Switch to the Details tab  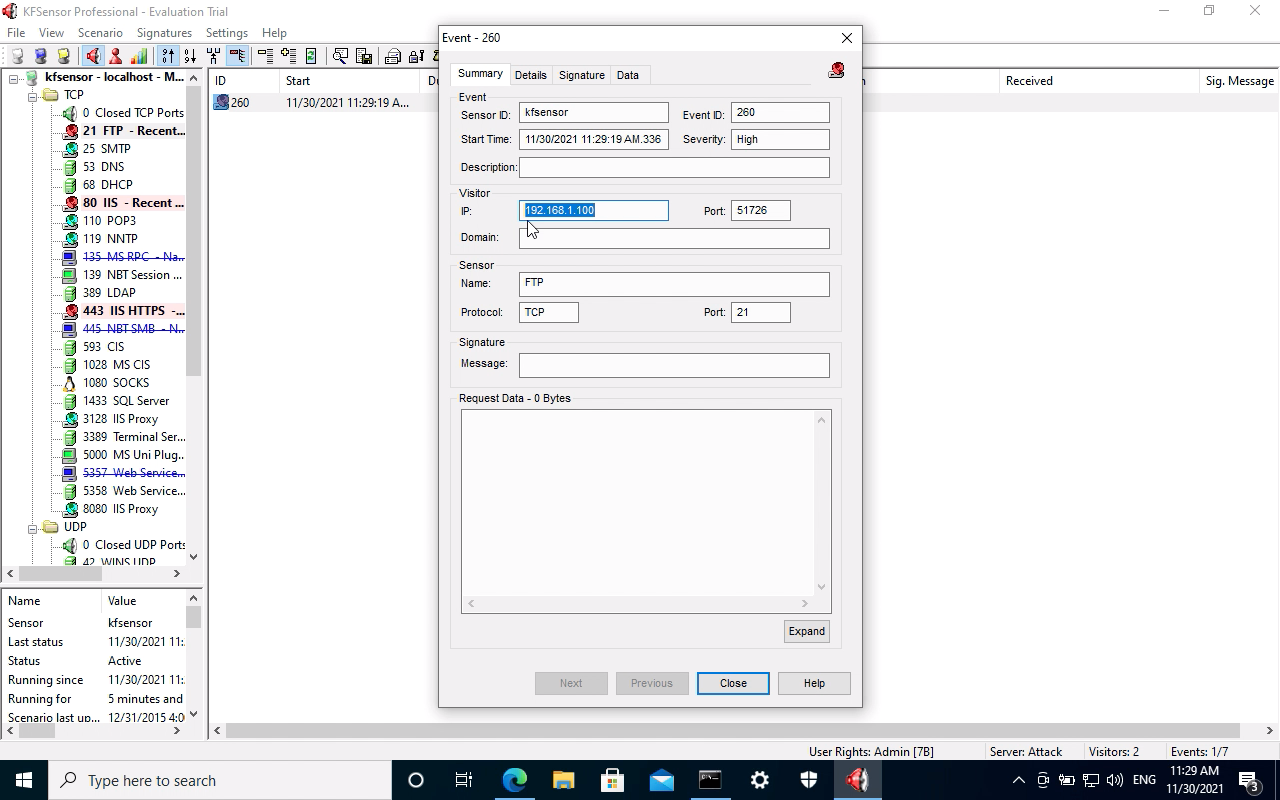pyautogui.click(x=530, y=75)
